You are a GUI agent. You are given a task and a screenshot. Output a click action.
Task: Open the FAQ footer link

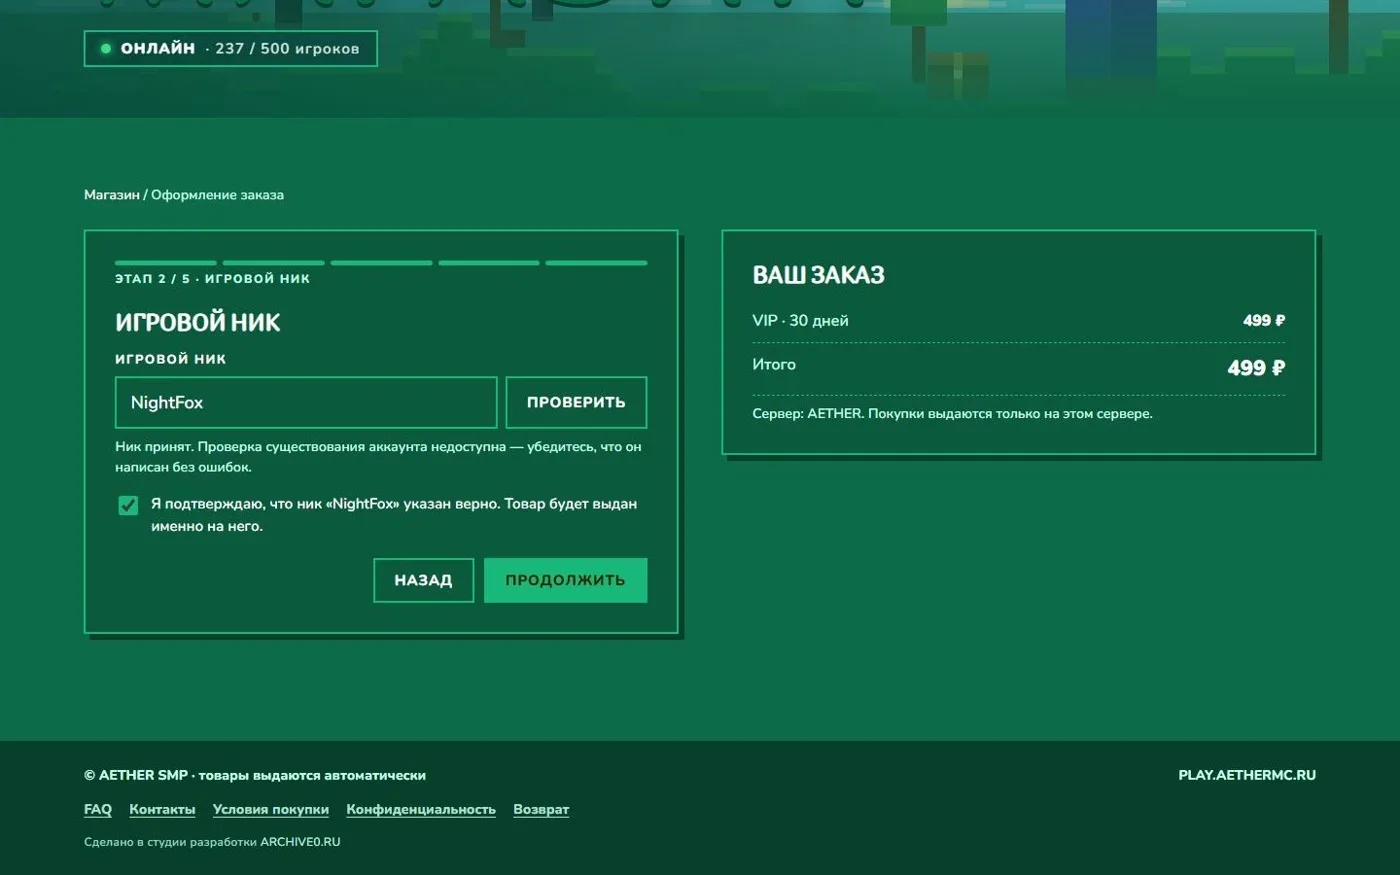click(98, 809)
